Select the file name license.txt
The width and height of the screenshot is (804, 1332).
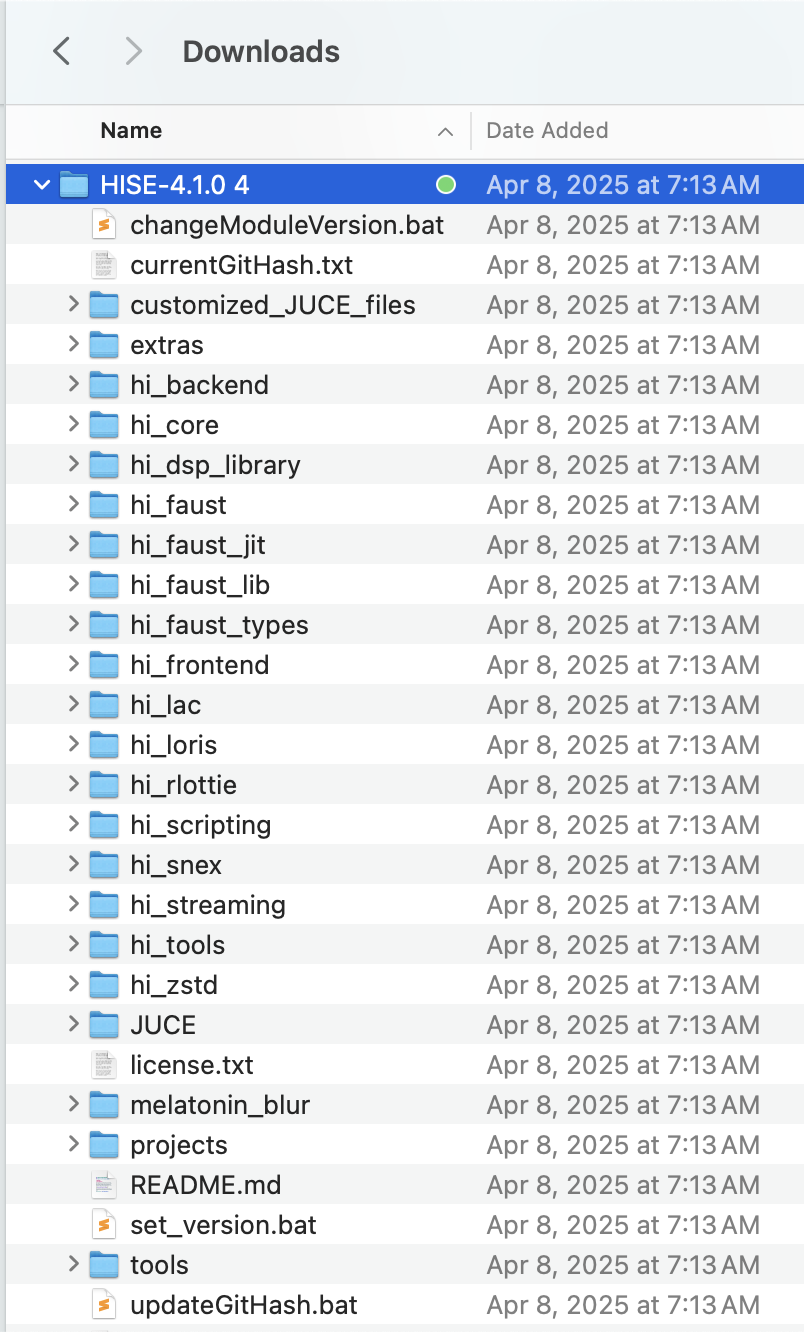pos(192,1065)
